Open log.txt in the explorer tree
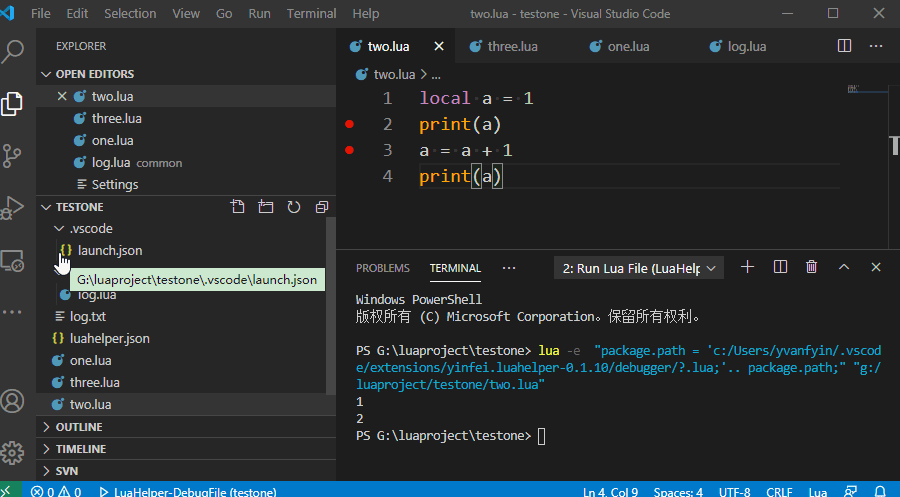 pyautogui.click(x=88, y=316)
